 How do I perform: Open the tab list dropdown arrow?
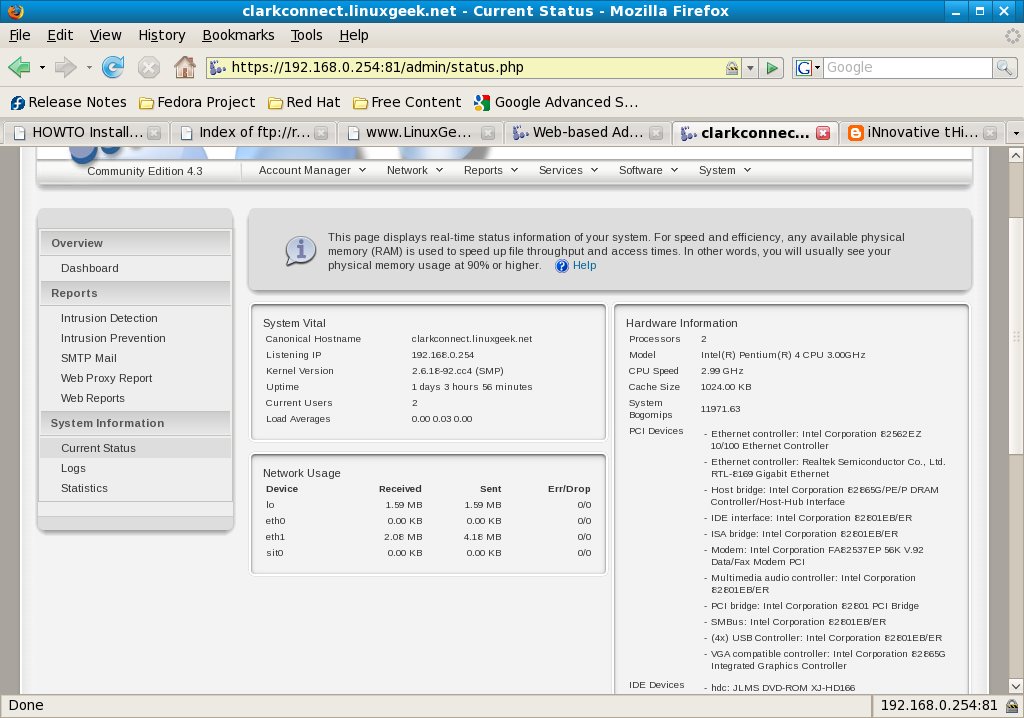pos(1016,133)
